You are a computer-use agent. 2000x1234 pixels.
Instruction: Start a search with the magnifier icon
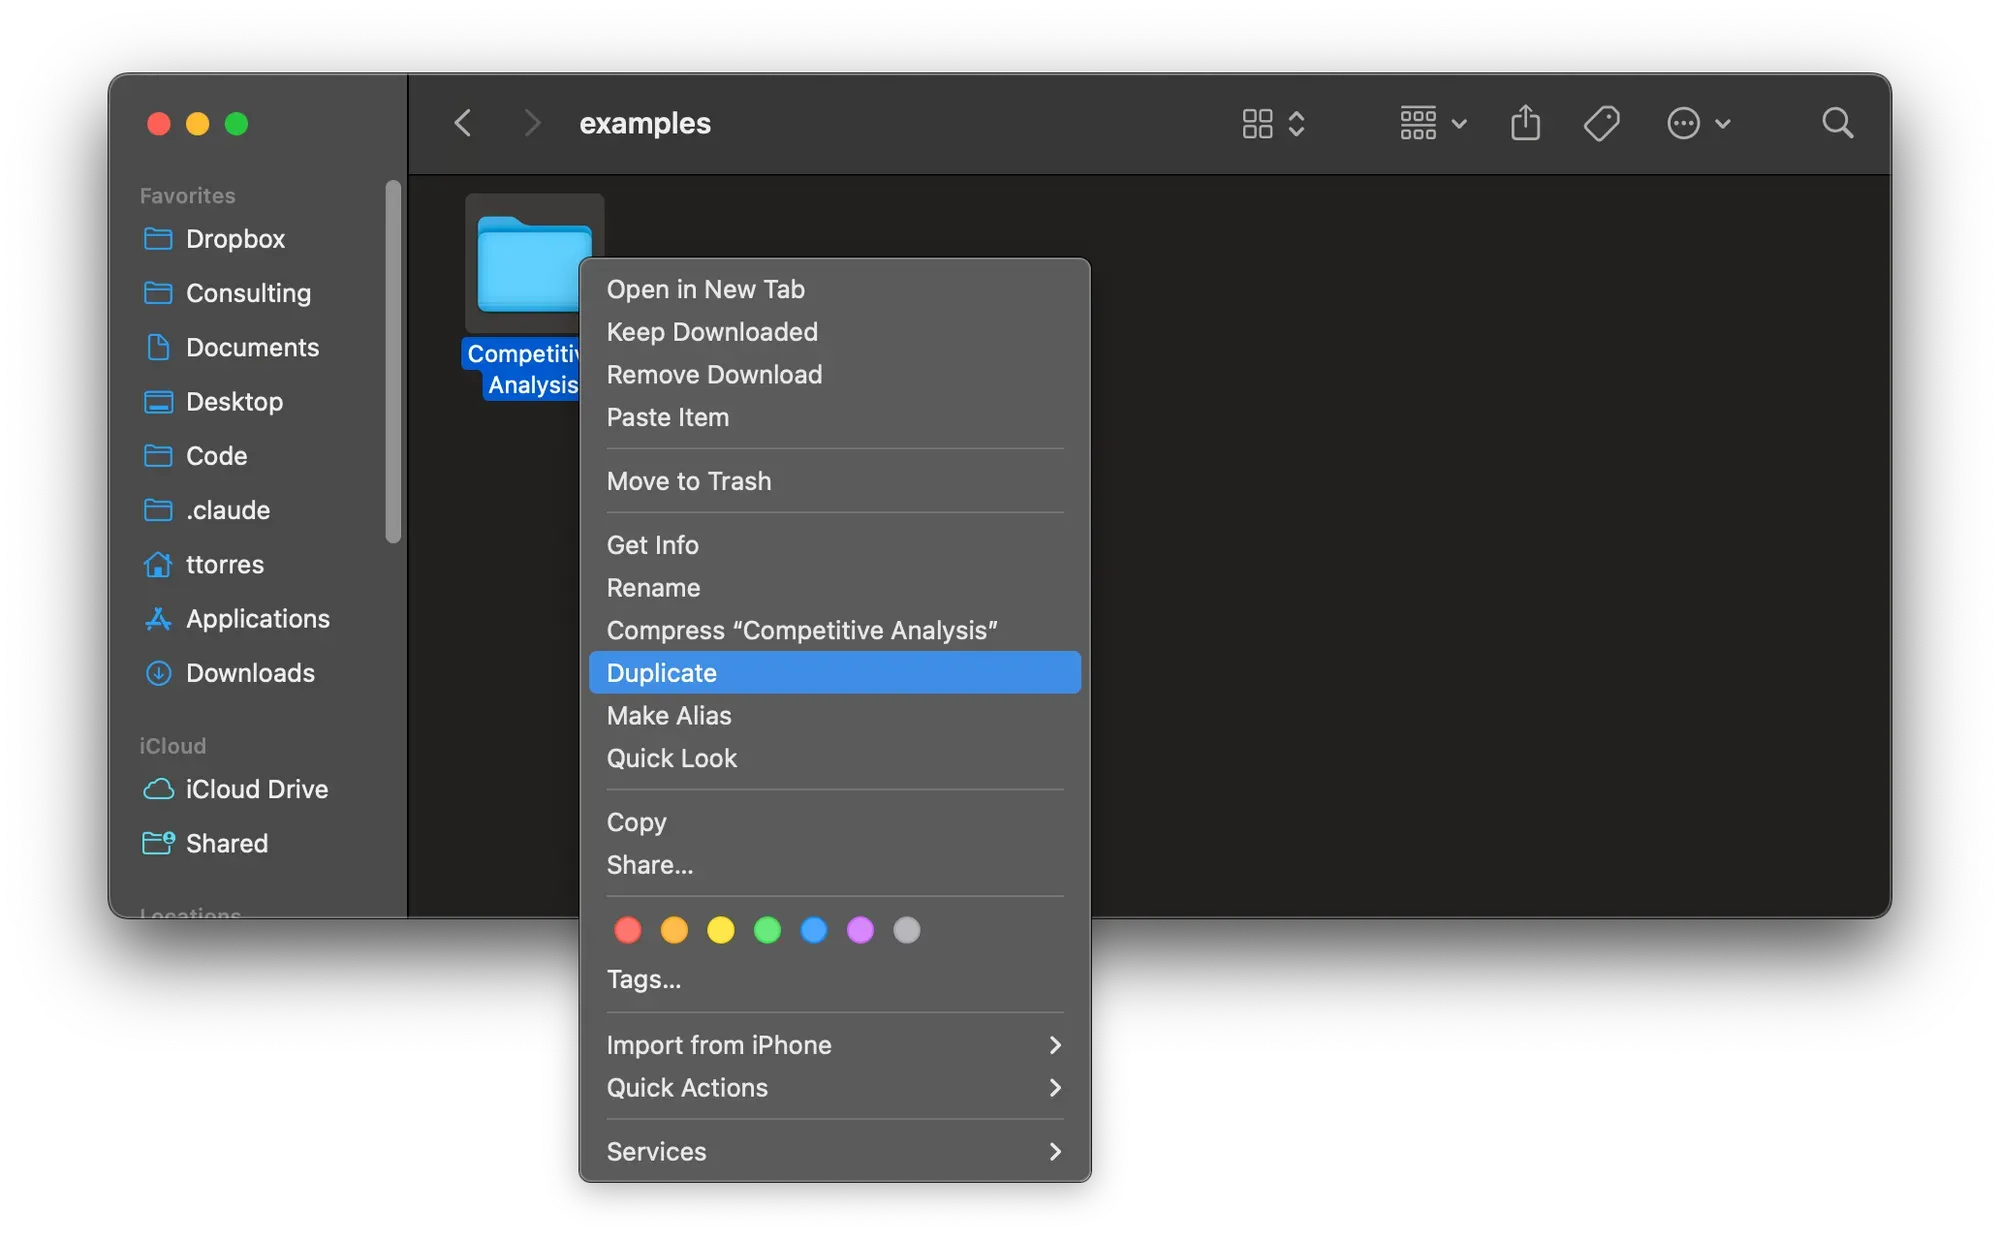tap(1837, 123)
